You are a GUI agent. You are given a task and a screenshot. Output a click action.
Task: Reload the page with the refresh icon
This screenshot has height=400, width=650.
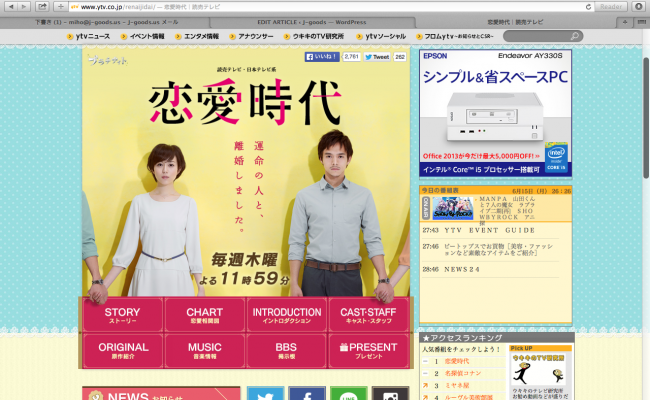[588, 7]
